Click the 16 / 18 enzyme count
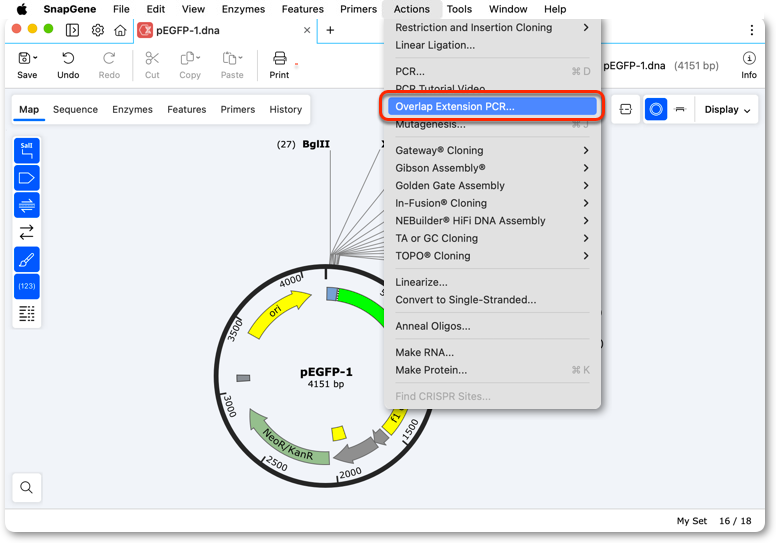 [x=735, y=521]
